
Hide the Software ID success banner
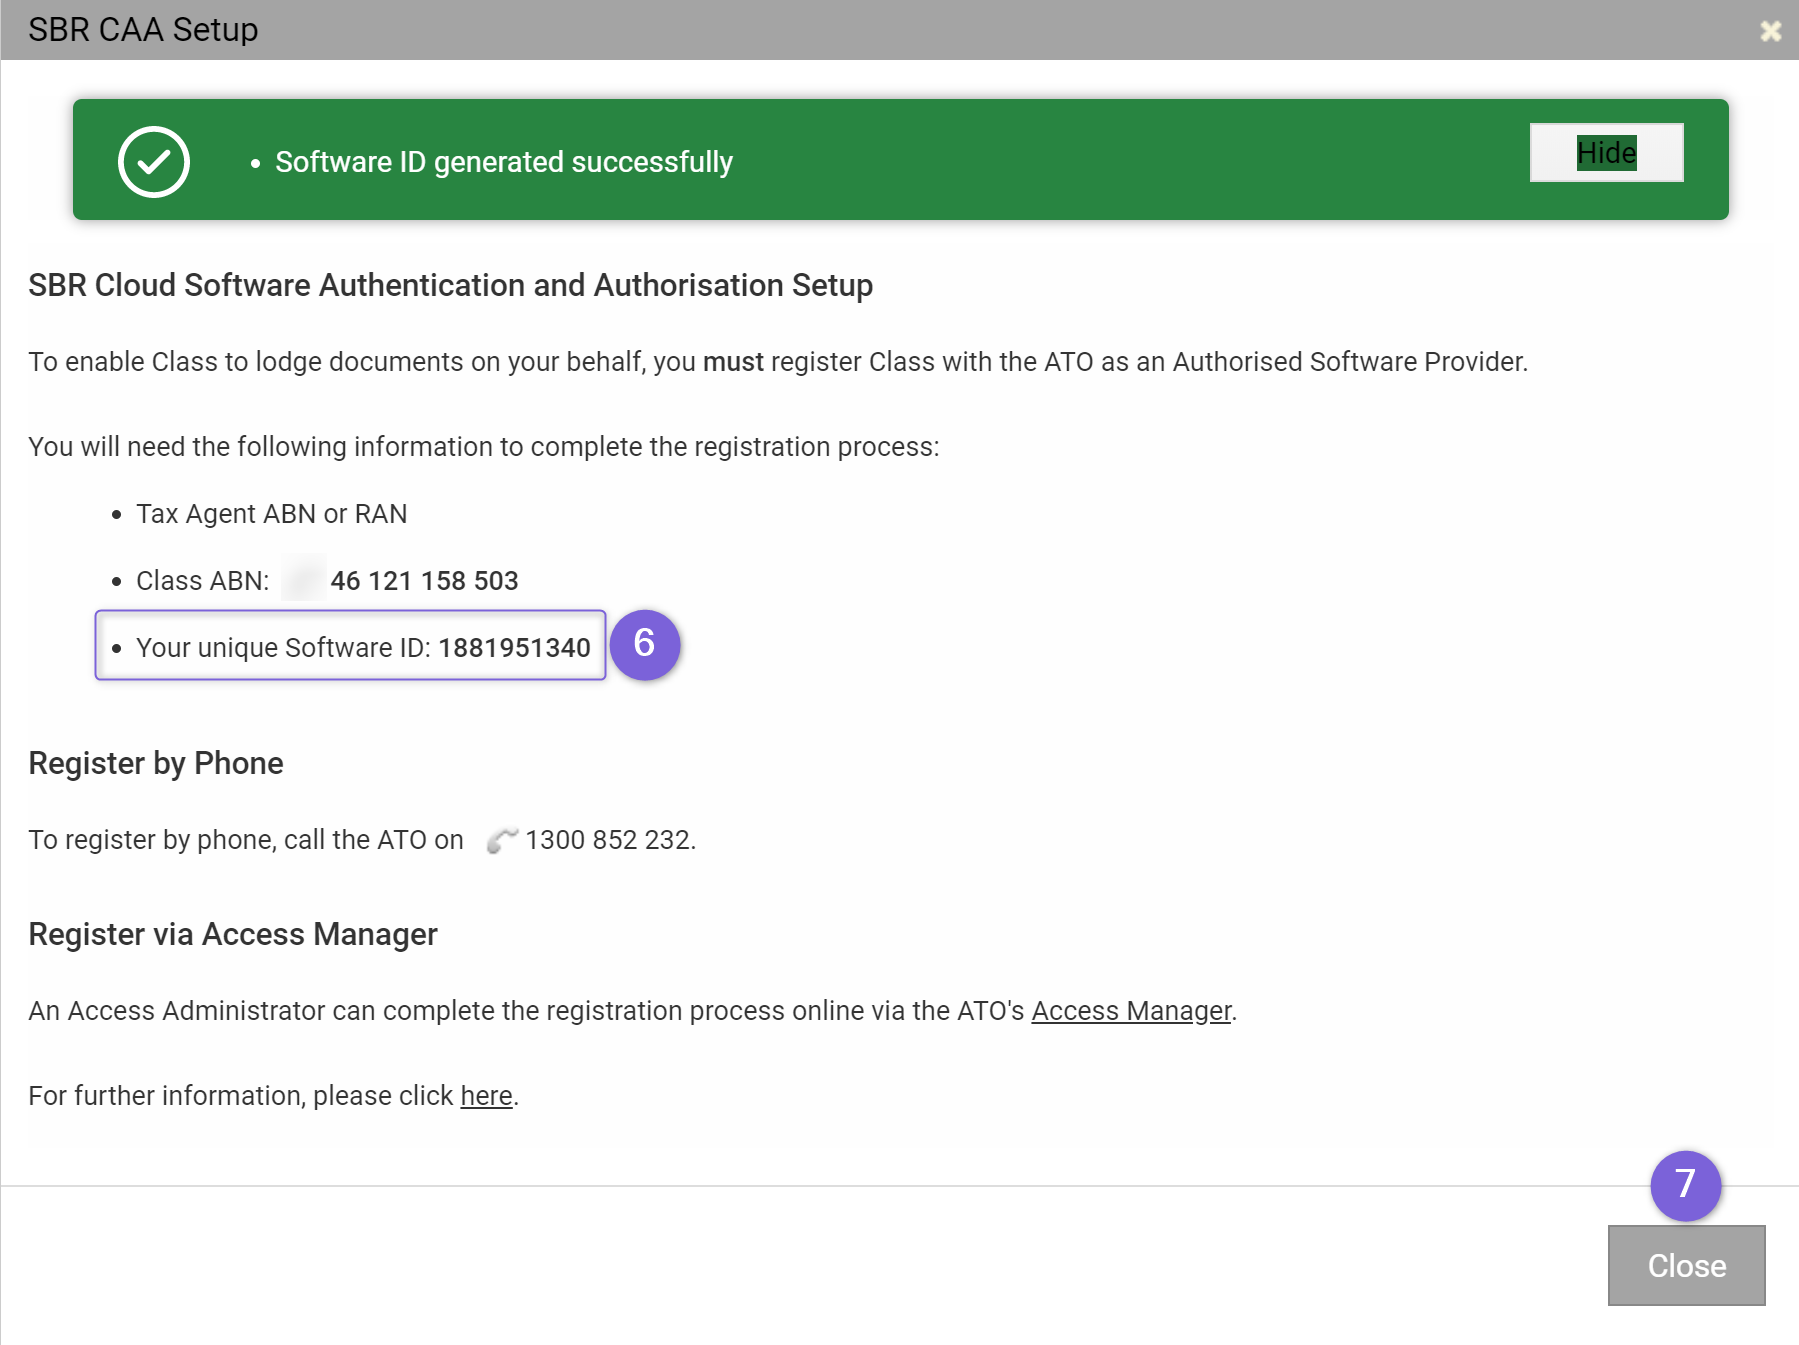pyautogui.click(x=1606, y=153)
